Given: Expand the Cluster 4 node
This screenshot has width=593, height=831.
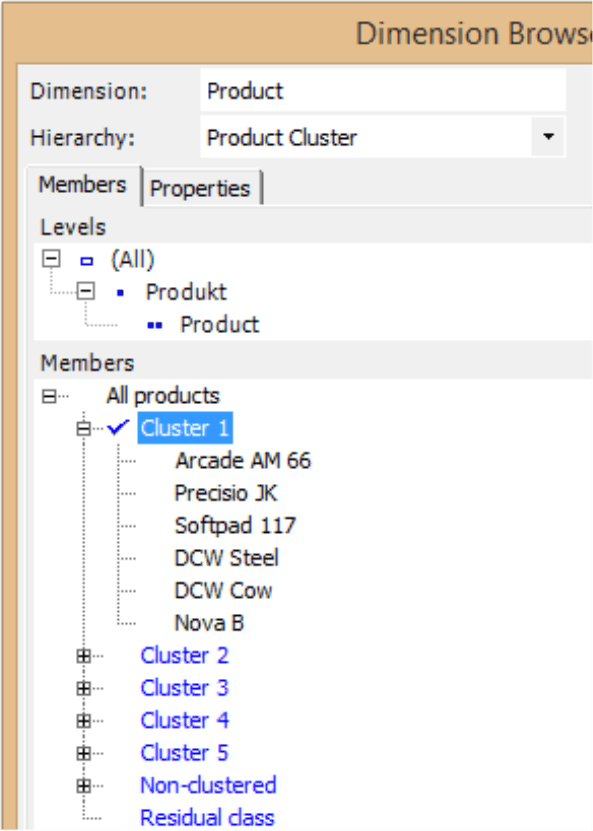Looking at the screenshot, I should pyautogui.click(x=84, y=721).
